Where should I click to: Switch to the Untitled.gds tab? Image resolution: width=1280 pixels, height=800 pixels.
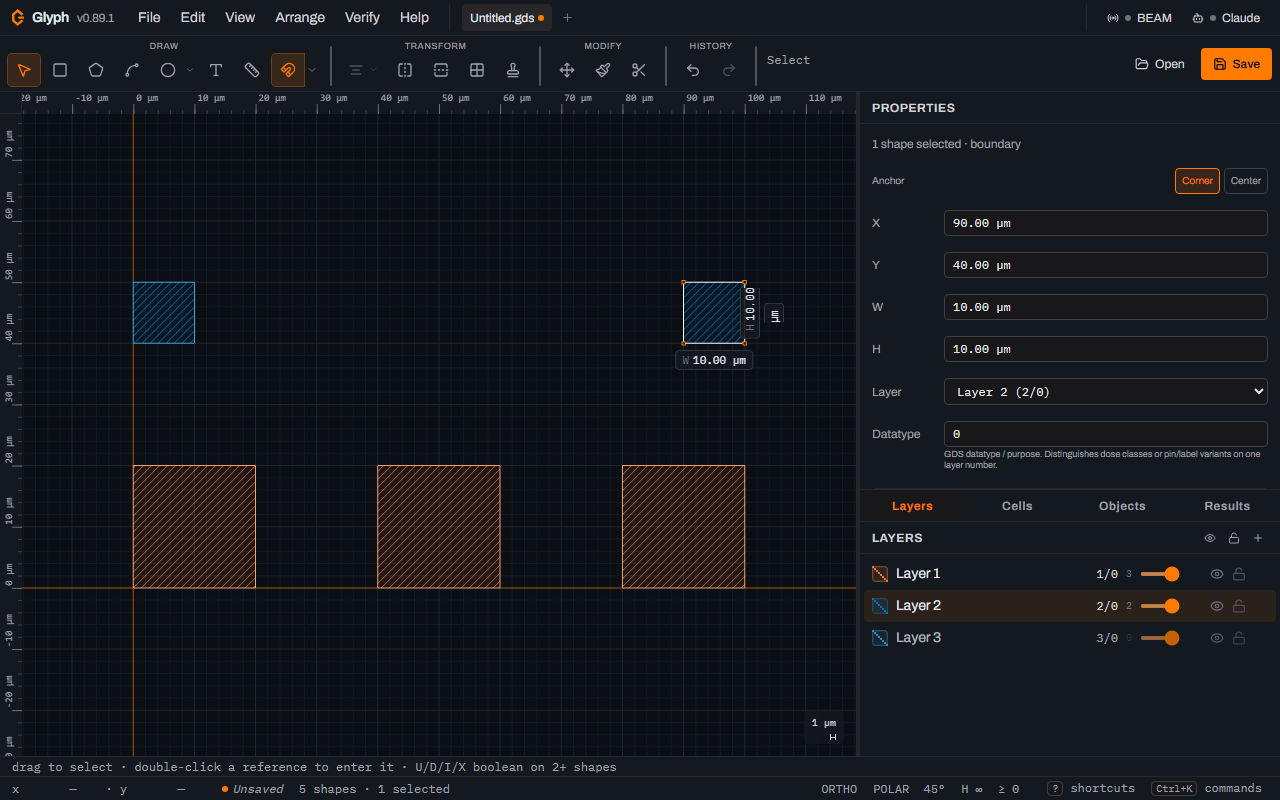pos(507,18)
